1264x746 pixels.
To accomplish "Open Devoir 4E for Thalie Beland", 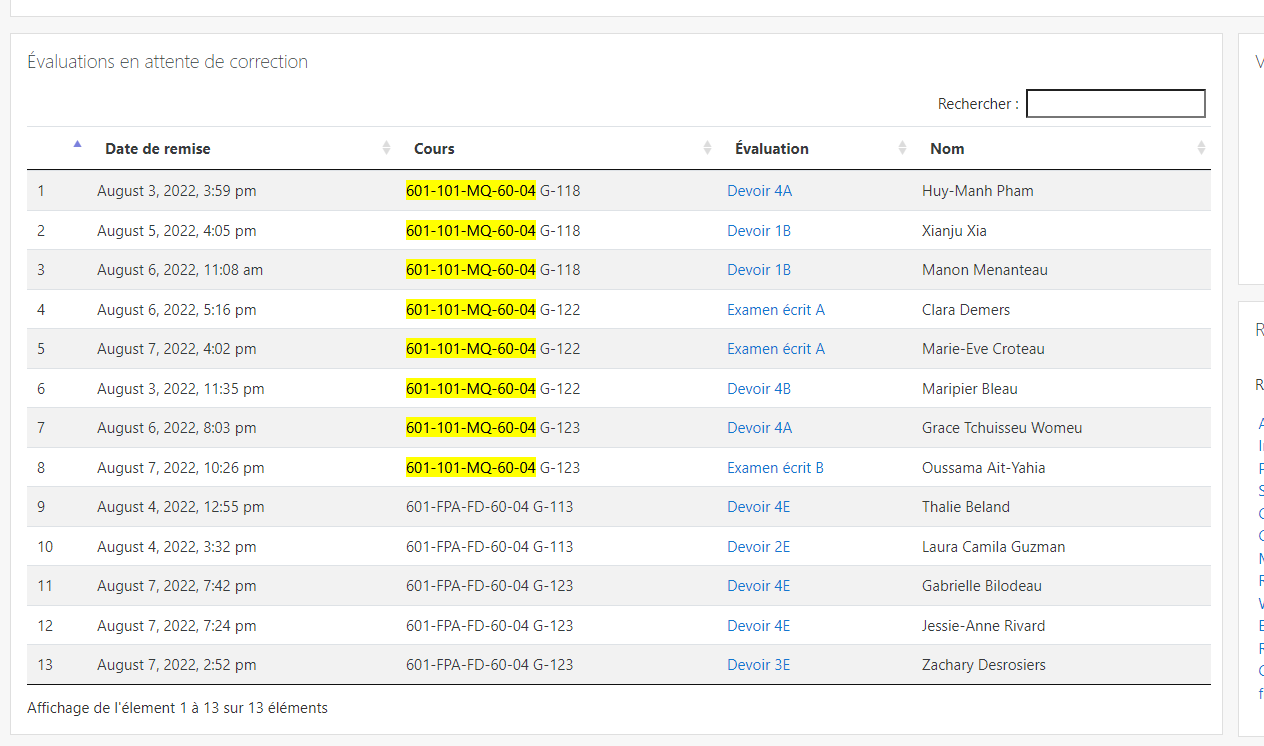I will (x=758, y=506).
